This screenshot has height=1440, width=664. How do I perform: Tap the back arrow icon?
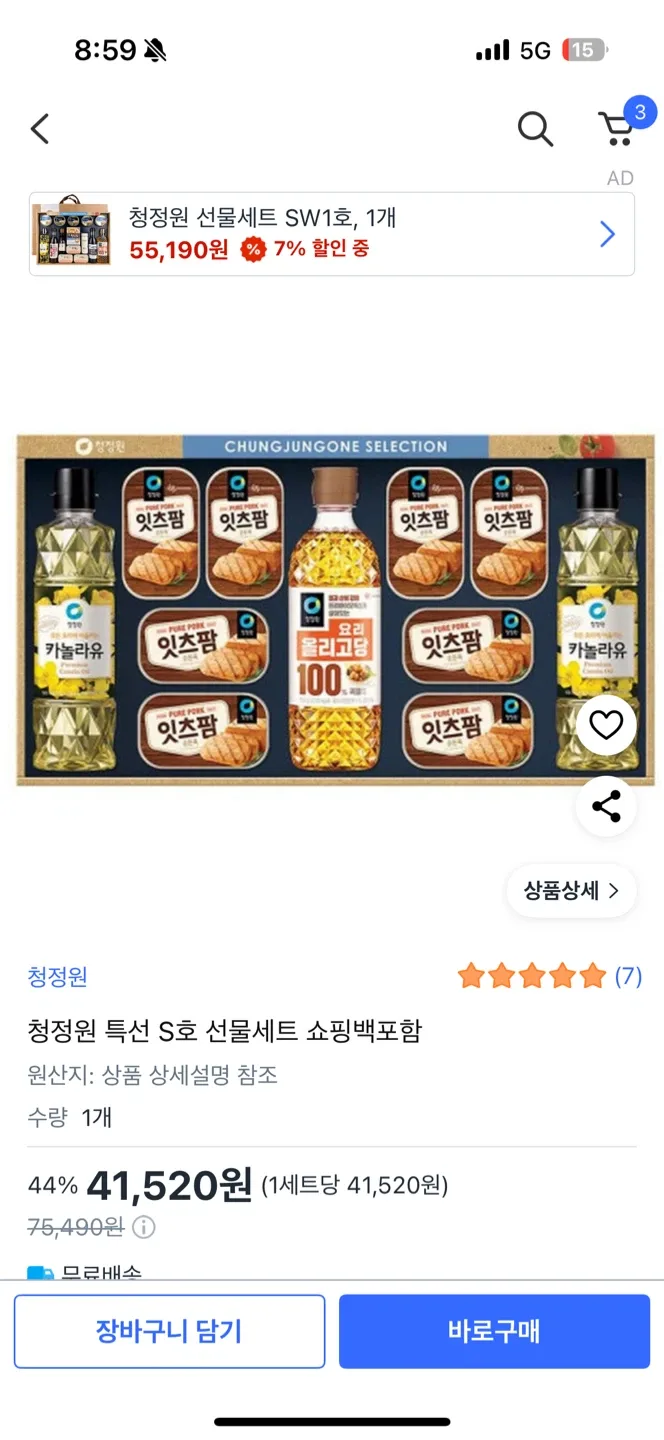pyautogui.click(x=40, y=129)
